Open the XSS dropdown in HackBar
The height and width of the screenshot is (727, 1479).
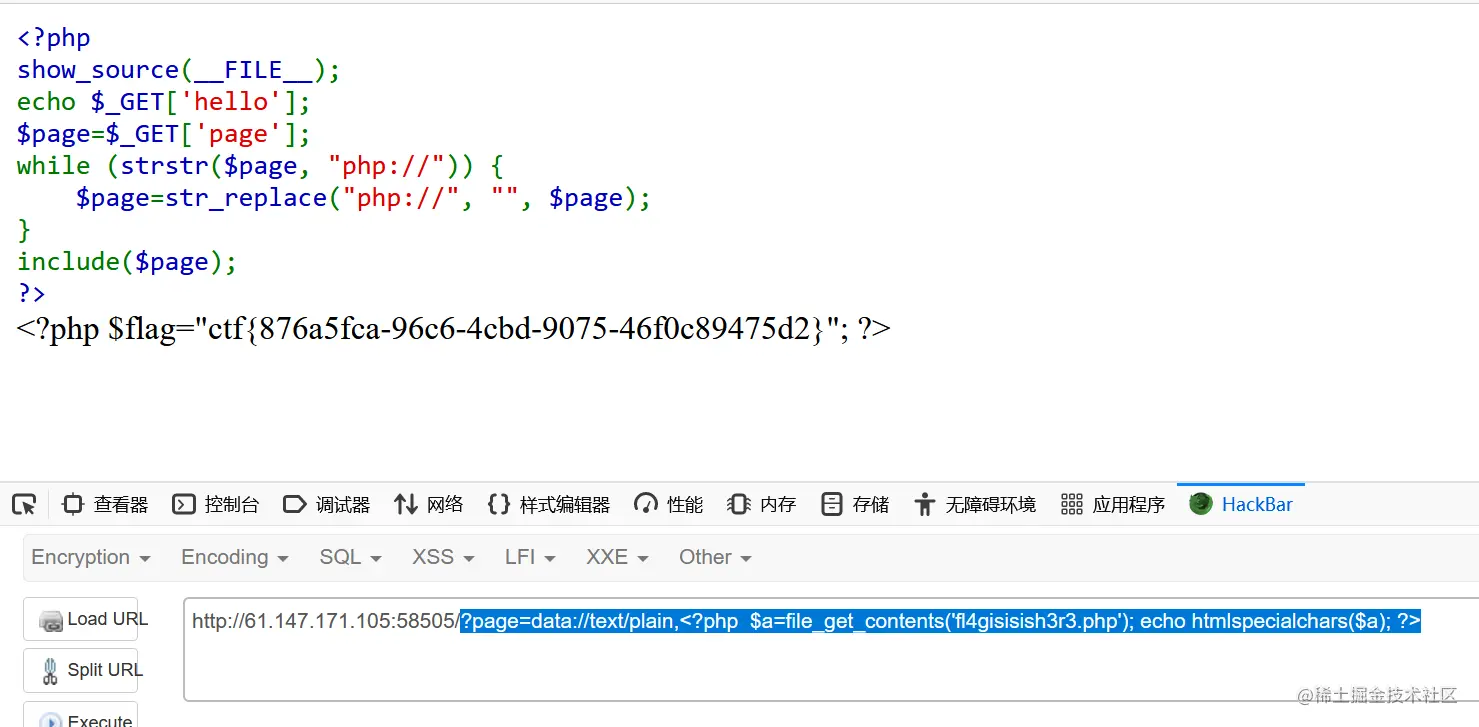[x=440, y=557]
